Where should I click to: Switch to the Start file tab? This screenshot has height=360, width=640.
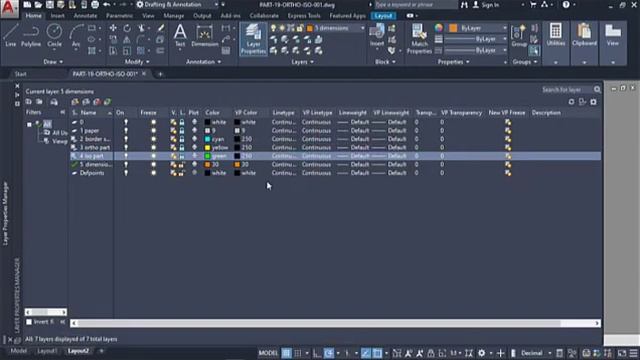[20, 74]
